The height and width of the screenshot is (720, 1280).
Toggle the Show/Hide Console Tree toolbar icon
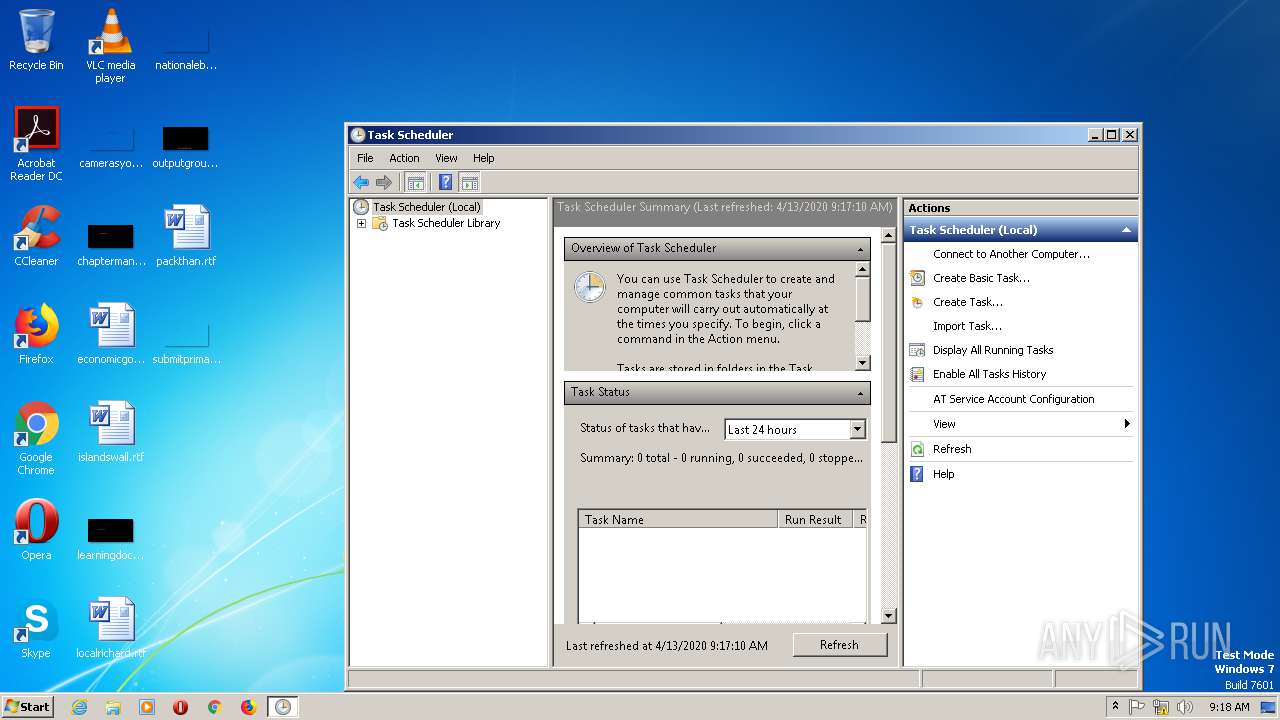click(416, 182)
